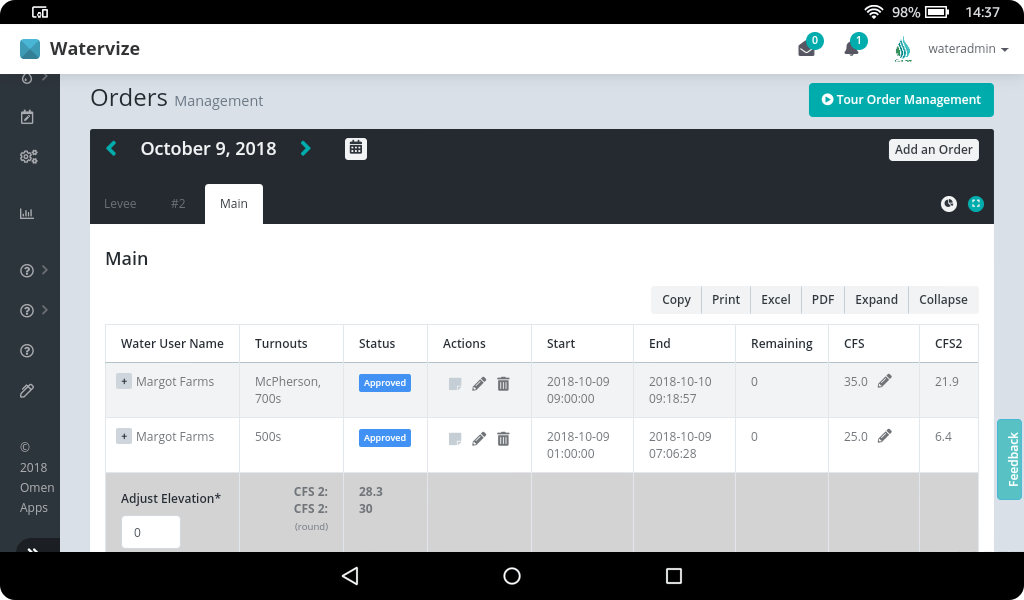Viewport: 1024px width, 600px height.
Task: Click the Expand all button
Action: (x=876, y=300)
